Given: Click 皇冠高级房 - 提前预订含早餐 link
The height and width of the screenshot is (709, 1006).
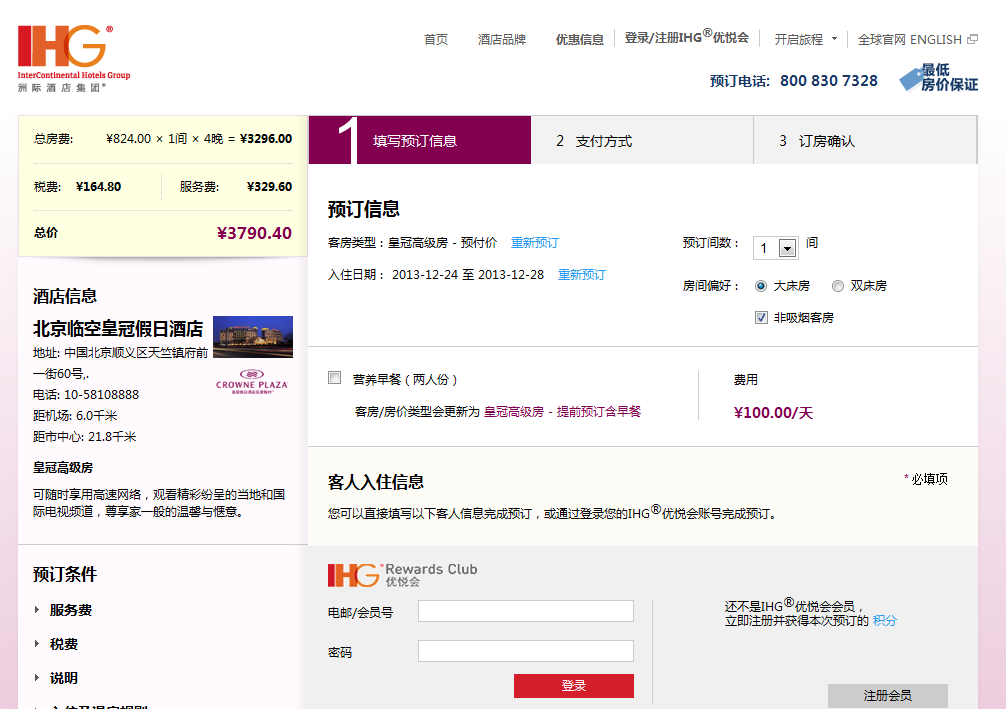Looking at the screenshot, I should 563,411.
